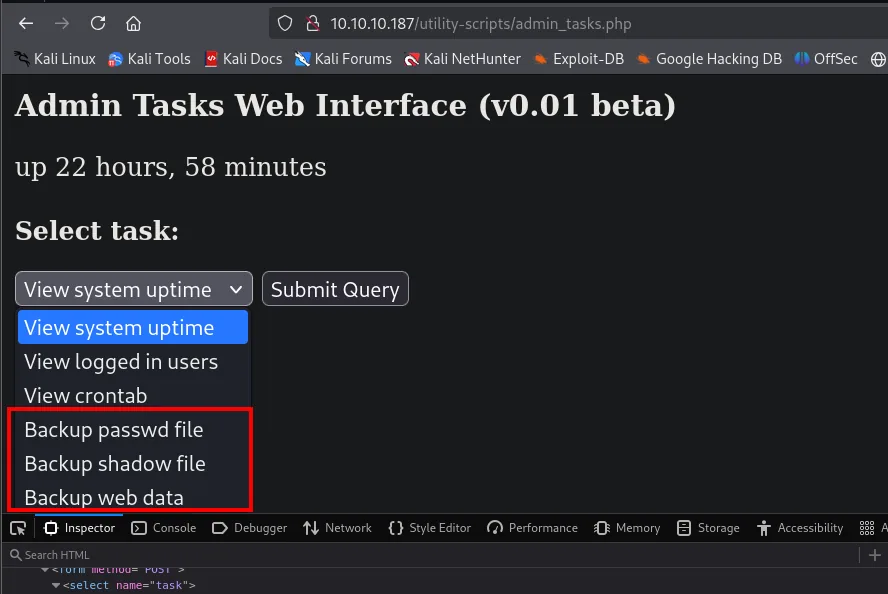Show insecure connection padlock info

tap(313, 24)
